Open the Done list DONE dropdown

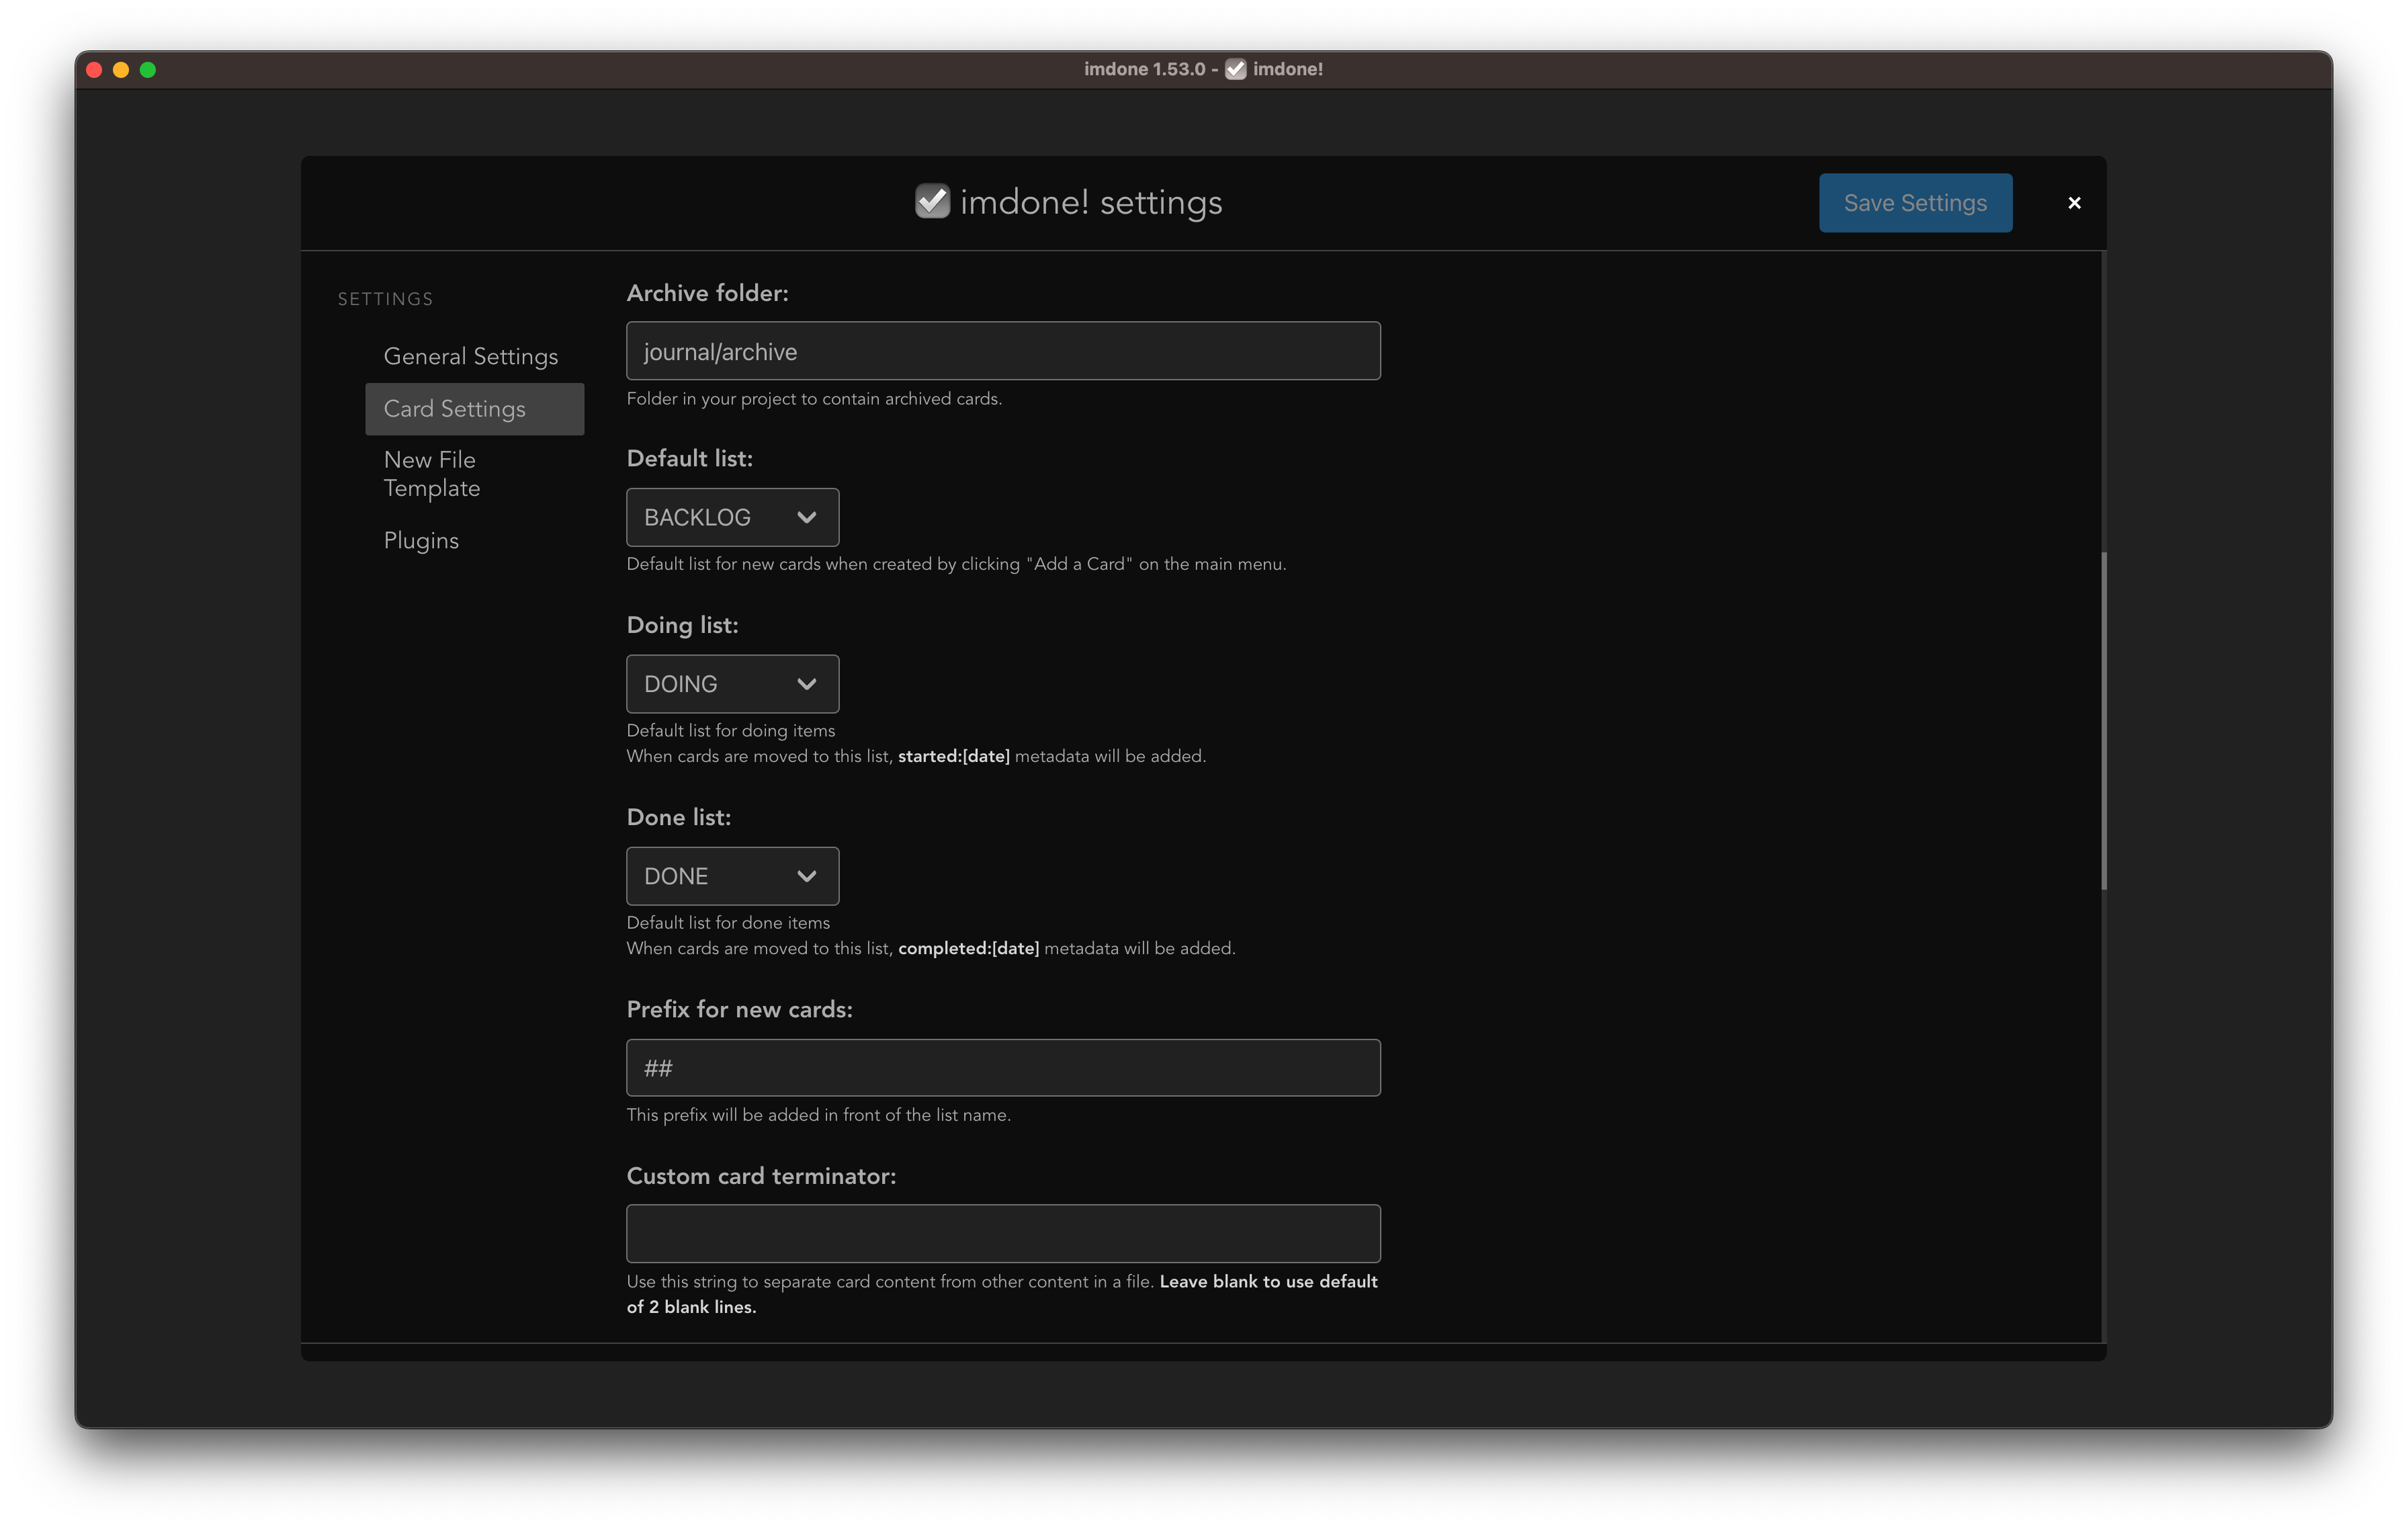[732, 876]
